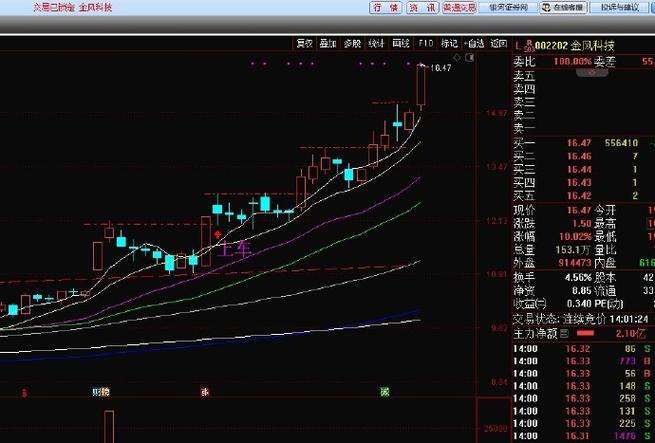Open F10 company info
This screenshot has height=443, width=655.
click(x=426, y=44)
